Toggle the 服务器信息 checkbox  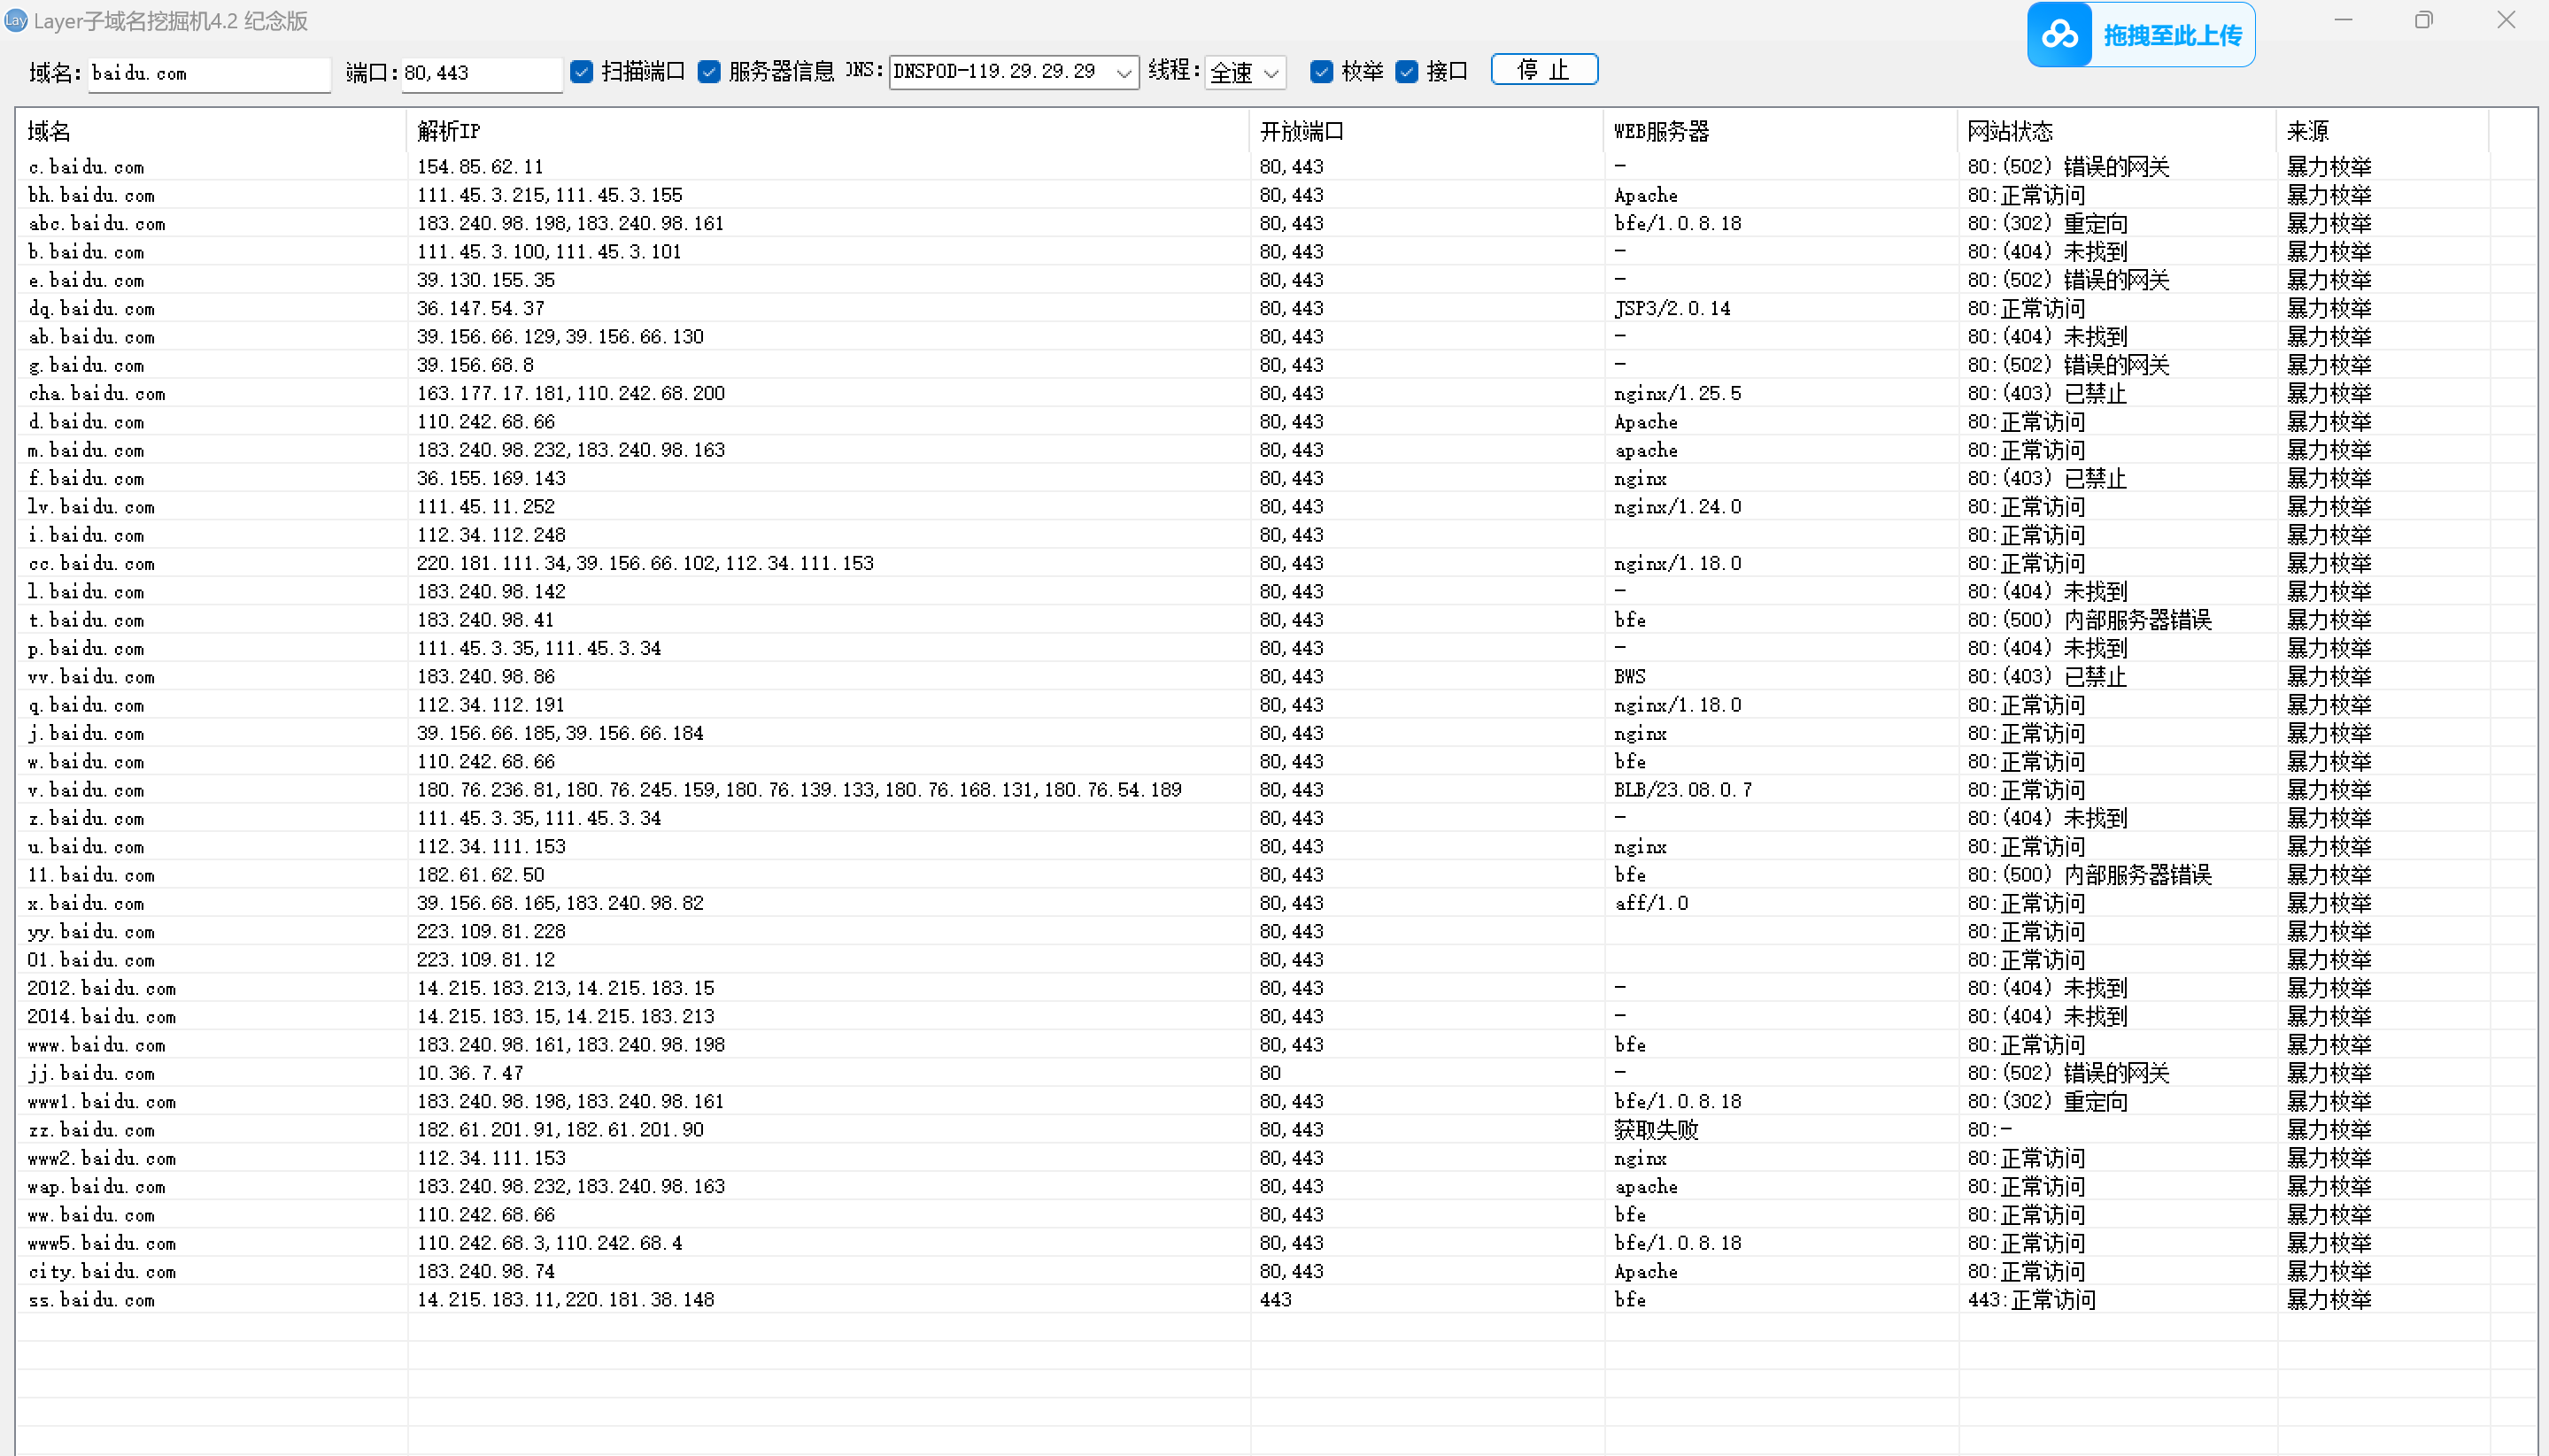click(709, 71)
